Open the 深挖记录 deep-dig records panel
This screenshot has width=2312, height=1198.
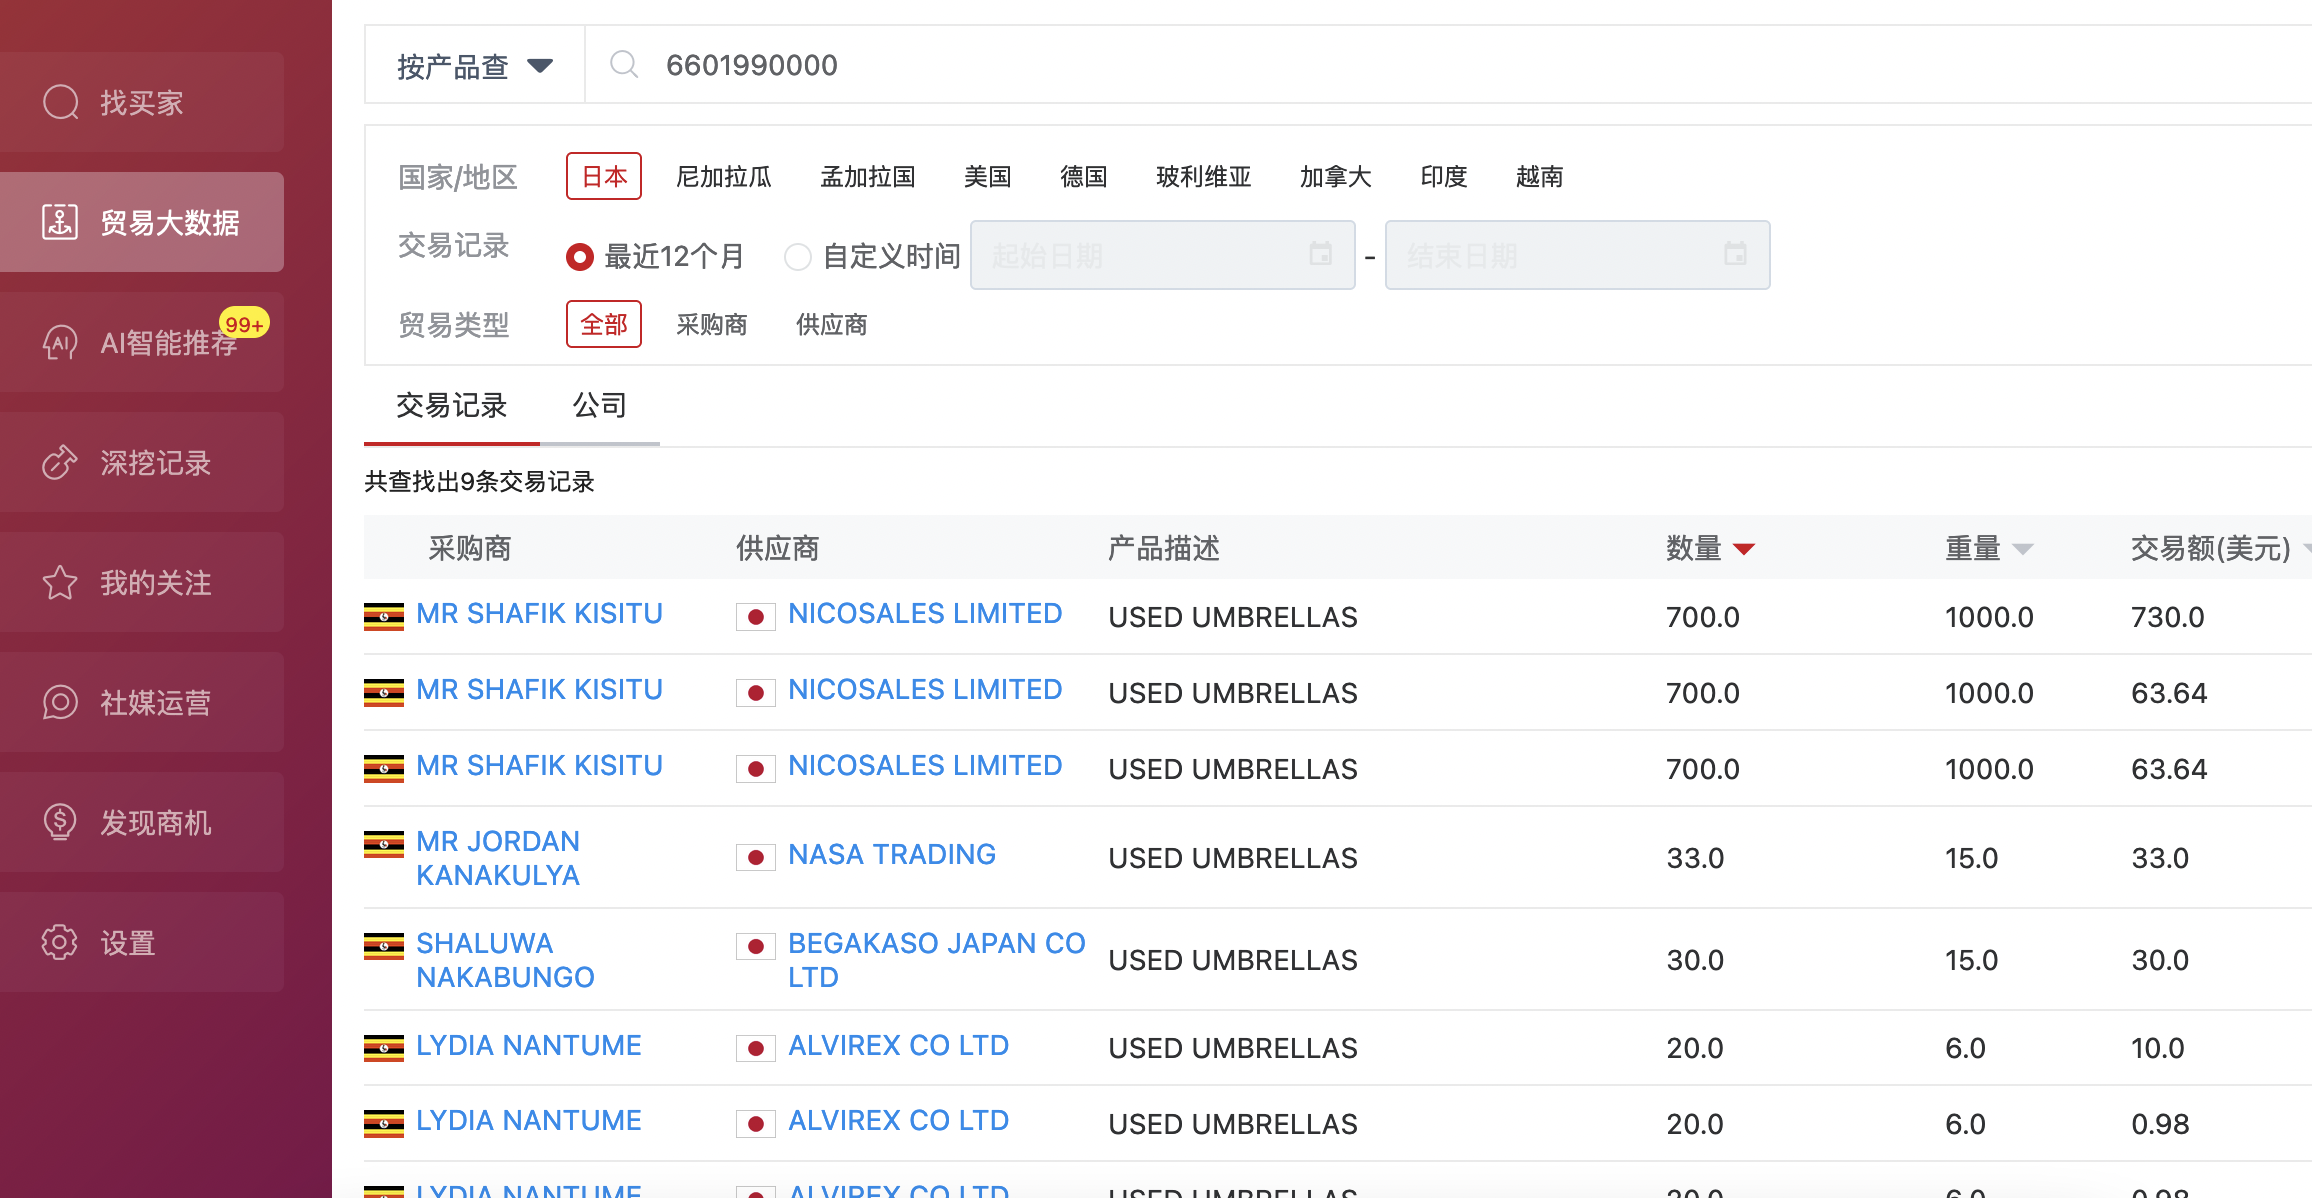pos(141,462)
